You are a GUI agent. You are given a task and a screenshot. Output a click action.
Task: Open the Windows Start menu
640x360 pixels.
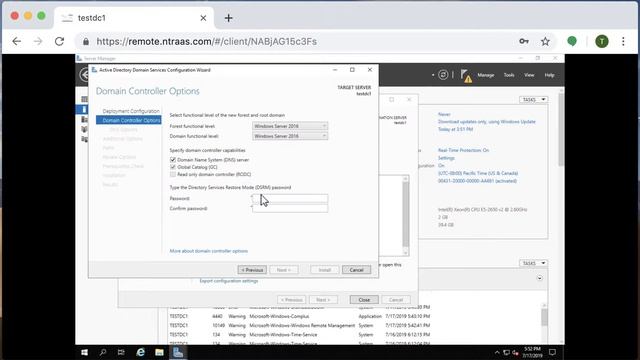[x=84, y=352]
